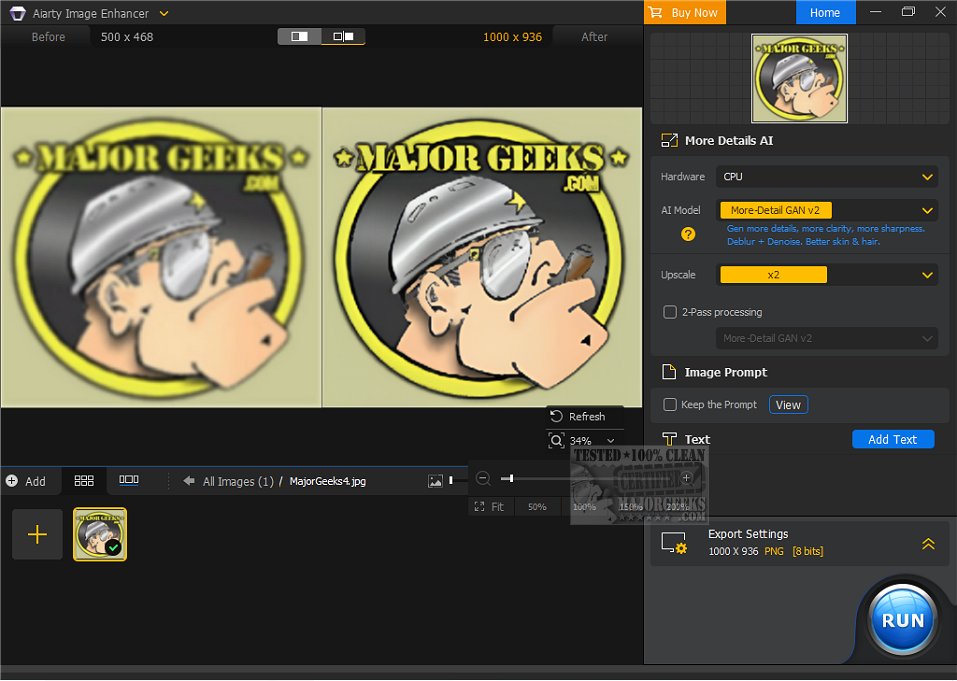Click the PNG export format text

click(x=774, y=552)
